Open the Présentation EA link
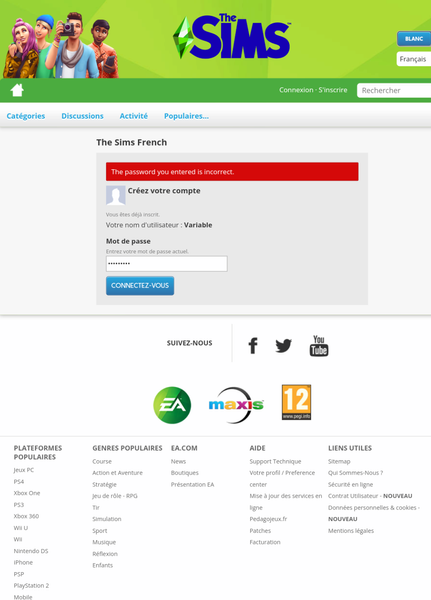Image resolution: width=431 pixels, height=600 pixels. click(x=193, y=484)
